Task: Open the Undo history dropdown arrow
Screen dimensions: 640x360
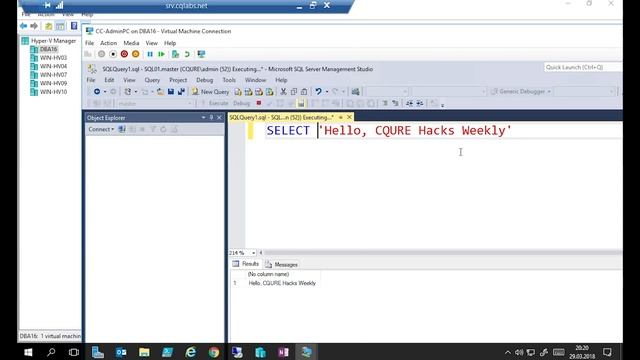Action: coord(327,92)
